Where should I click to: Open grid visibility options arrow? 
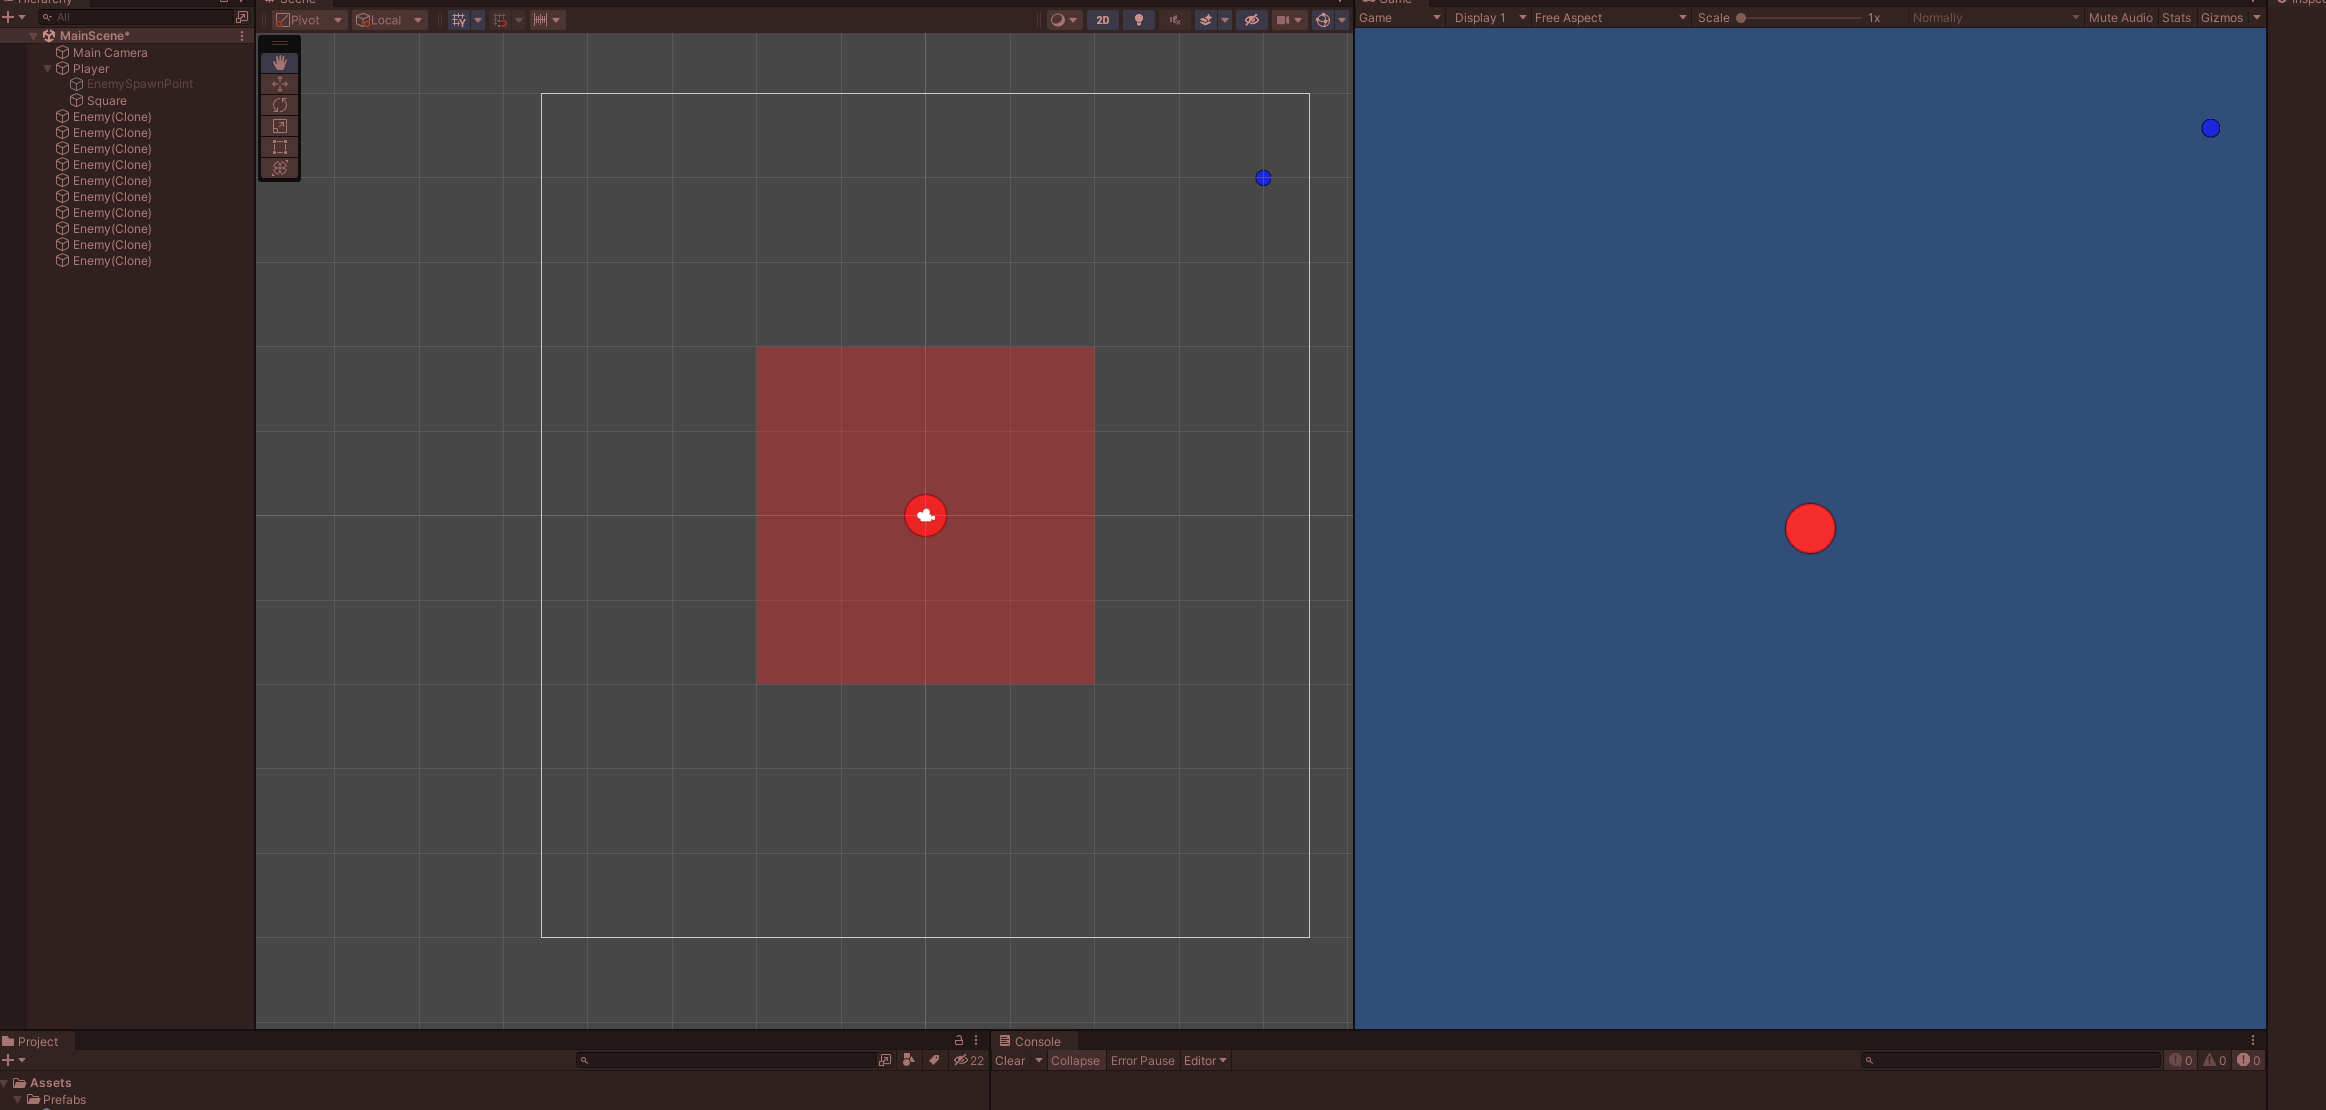click(477, 20)
